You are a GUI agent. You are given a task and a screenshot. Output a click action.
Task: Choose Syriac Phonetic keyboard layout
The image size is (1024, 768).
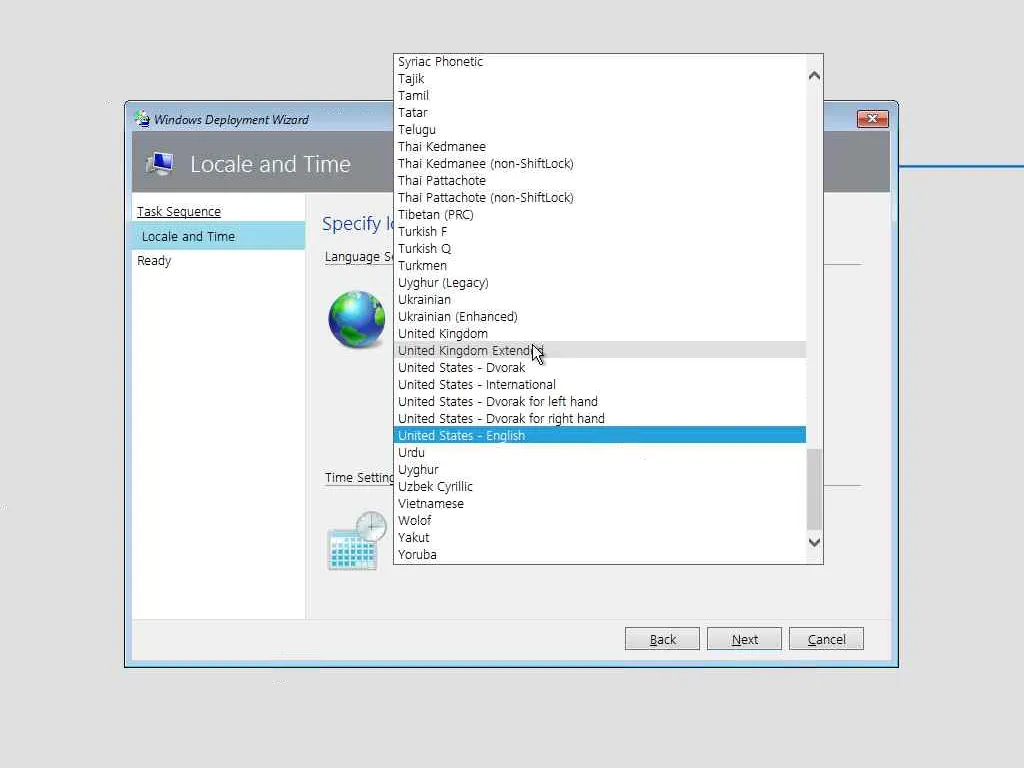click(600, 61)
